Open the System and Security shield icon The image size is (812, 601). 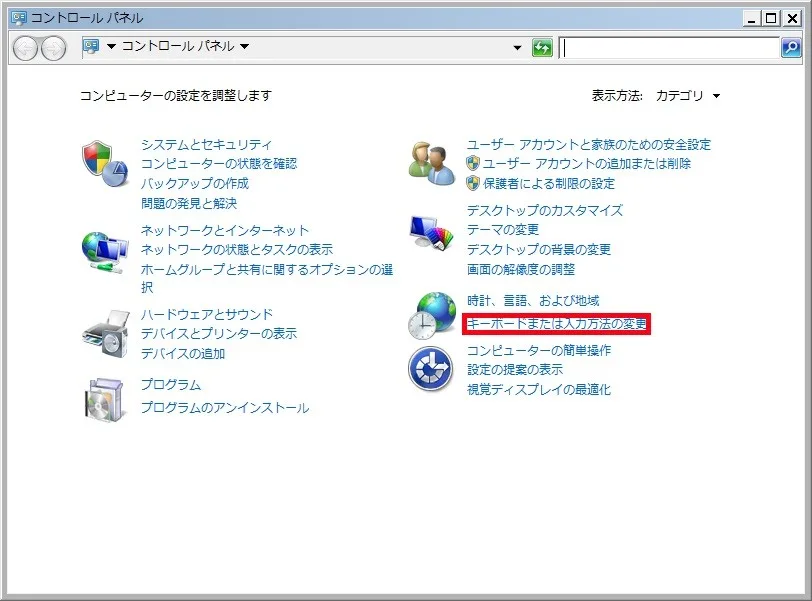pos(105,164)
